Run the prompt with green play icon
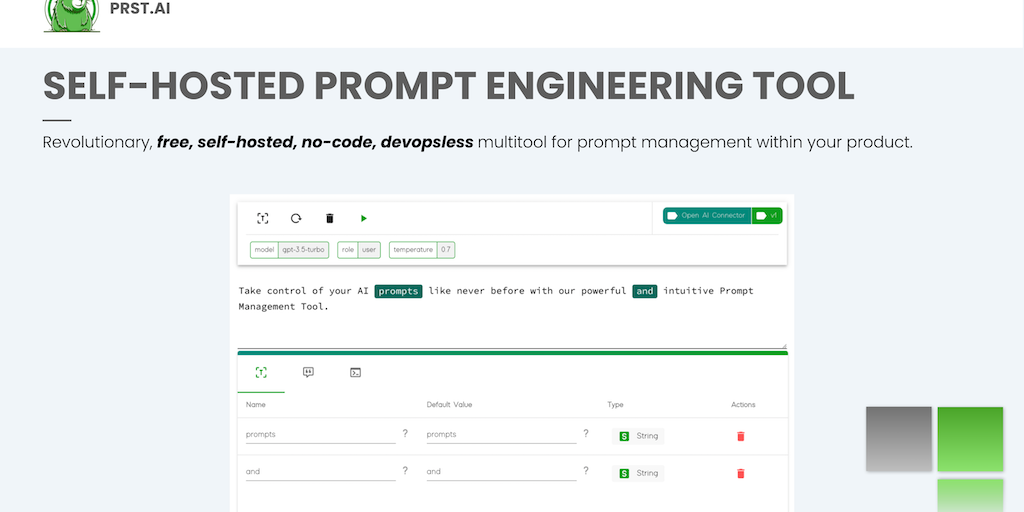The width and height of the screenshot is (1024, 512). [364, 218]
